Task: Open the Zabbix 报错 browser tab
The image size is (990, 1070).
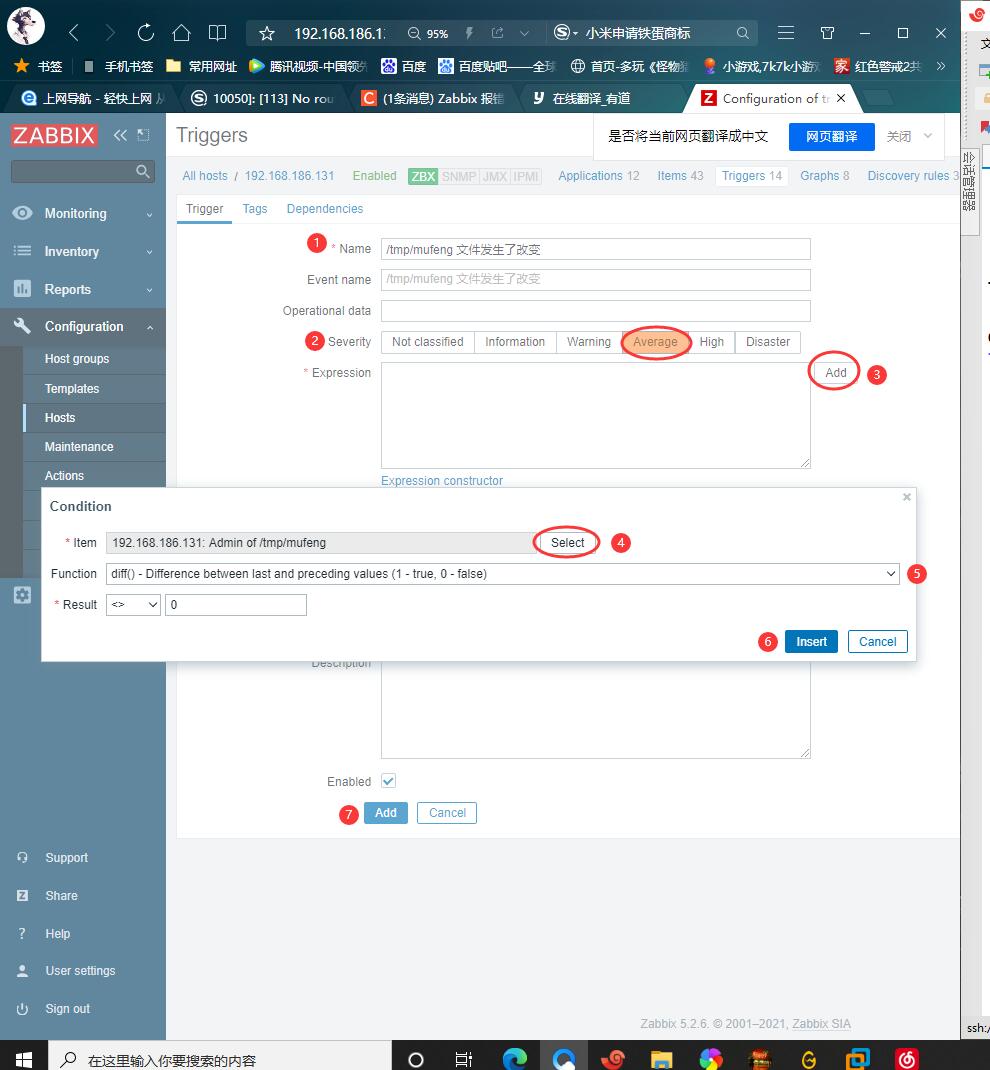Action: [435, 99]
